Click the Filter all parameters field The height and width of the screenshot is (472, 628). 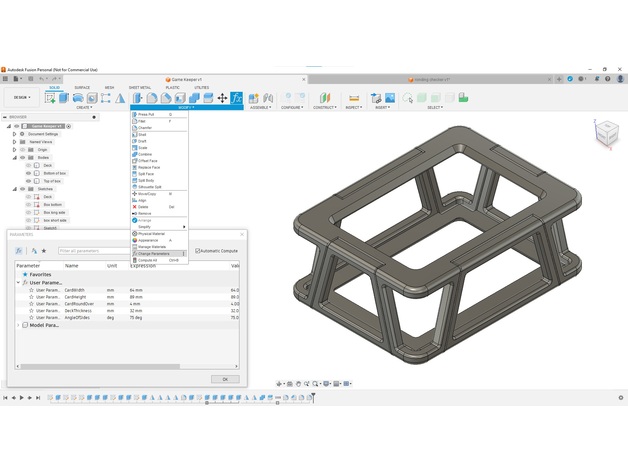pos(92,251)
